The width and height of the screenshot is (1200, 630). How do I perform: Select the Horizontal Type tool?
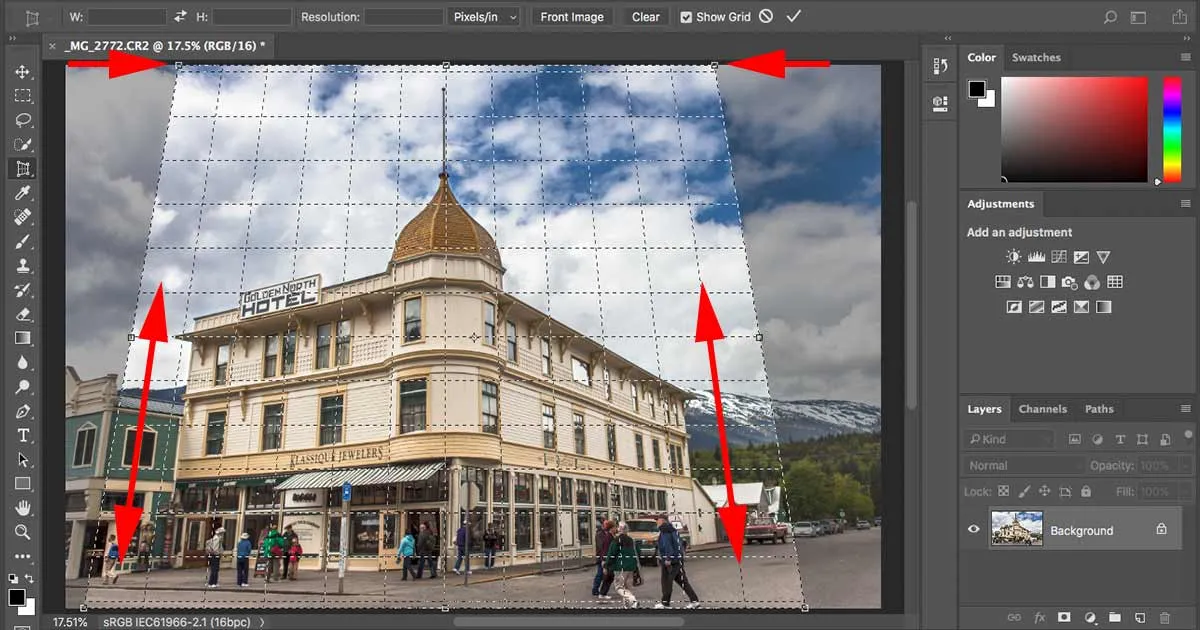tap(22, 435)
